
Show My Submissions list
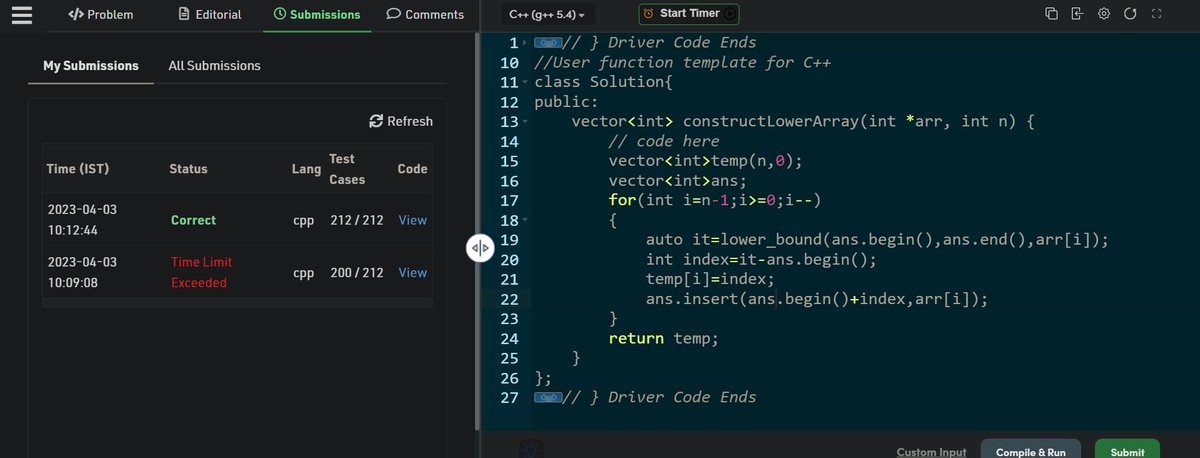click(91, 65)
